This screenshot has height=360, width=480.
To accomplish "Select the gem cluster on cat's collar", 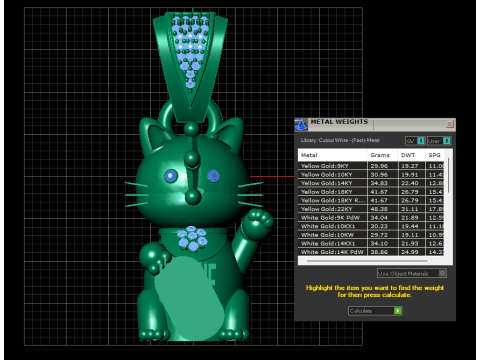I will [x=193, y=238].
